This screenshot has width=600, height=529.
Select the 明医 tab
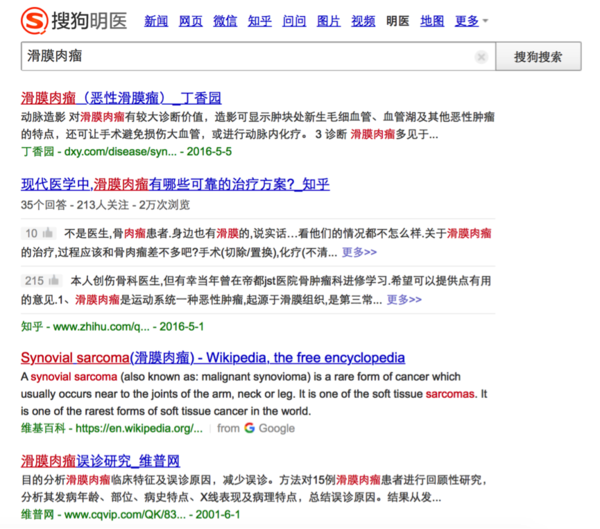click(398, 21)
